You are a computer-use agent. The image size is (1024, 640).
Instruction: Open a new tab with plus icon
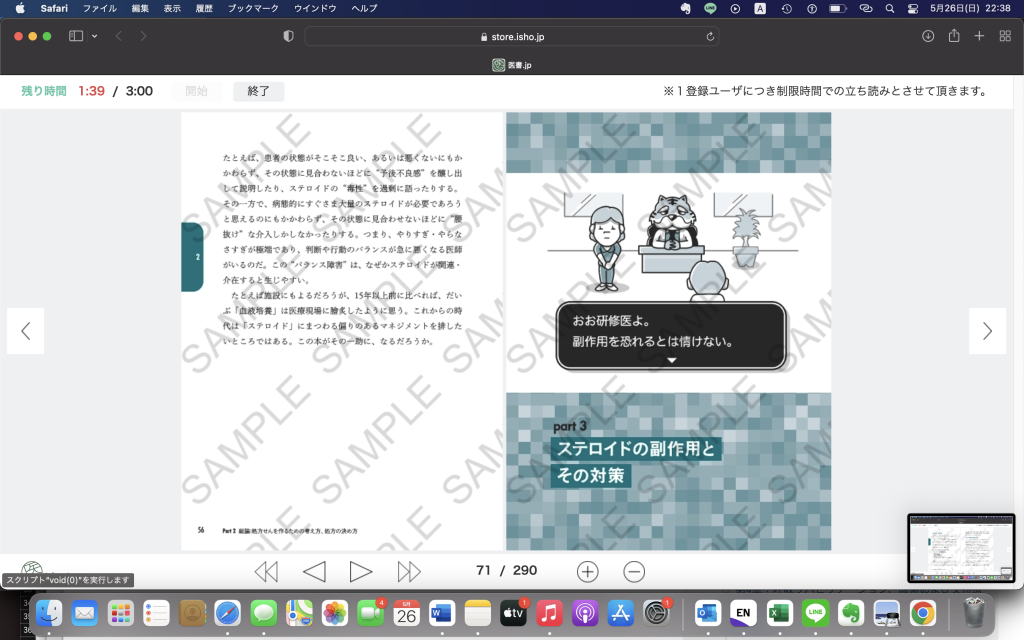(x=979, y=36)
